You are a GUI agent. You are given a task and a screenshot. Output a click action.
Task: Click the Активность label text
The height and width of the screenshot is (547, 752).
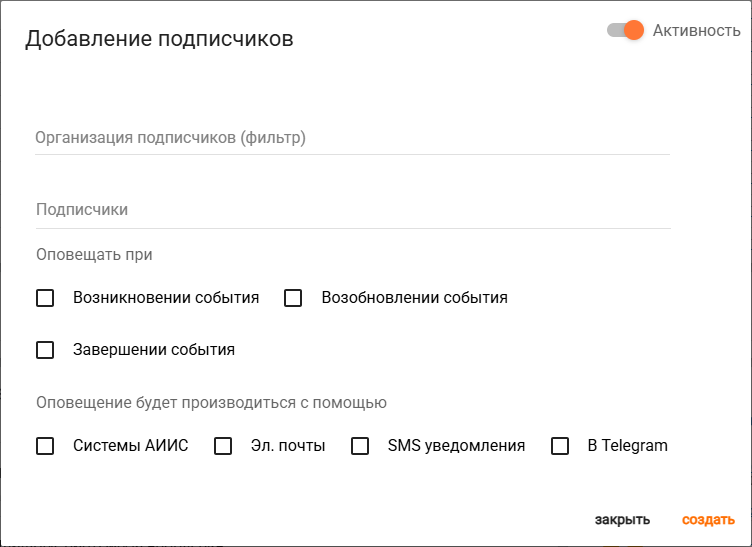[696, 31]
